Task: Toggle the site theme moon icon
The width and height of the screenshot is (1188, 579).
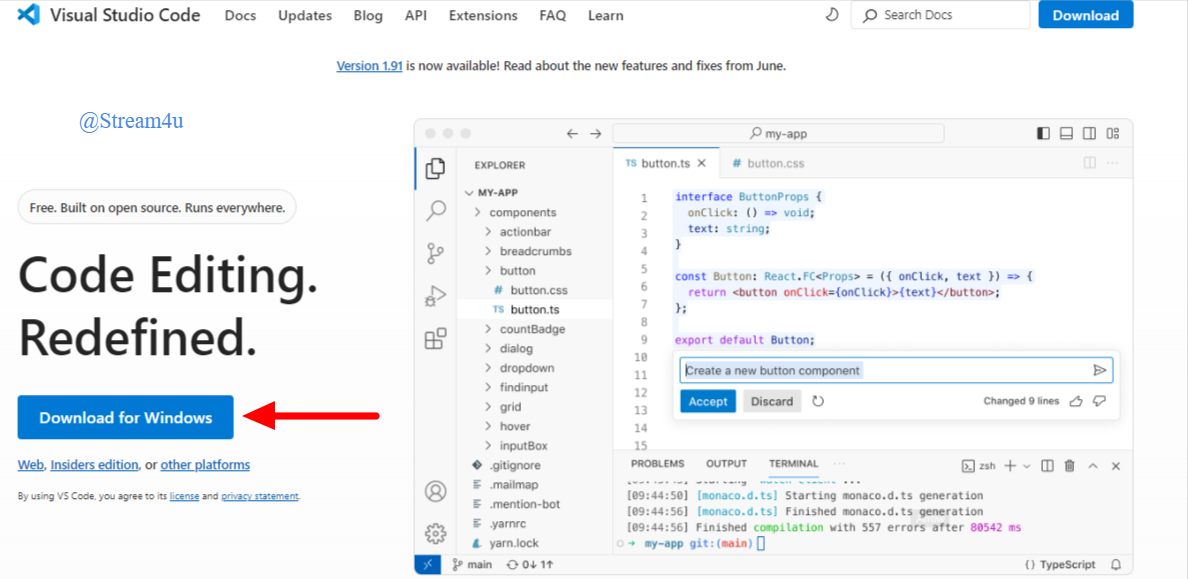Action: [x=831, y=15]
